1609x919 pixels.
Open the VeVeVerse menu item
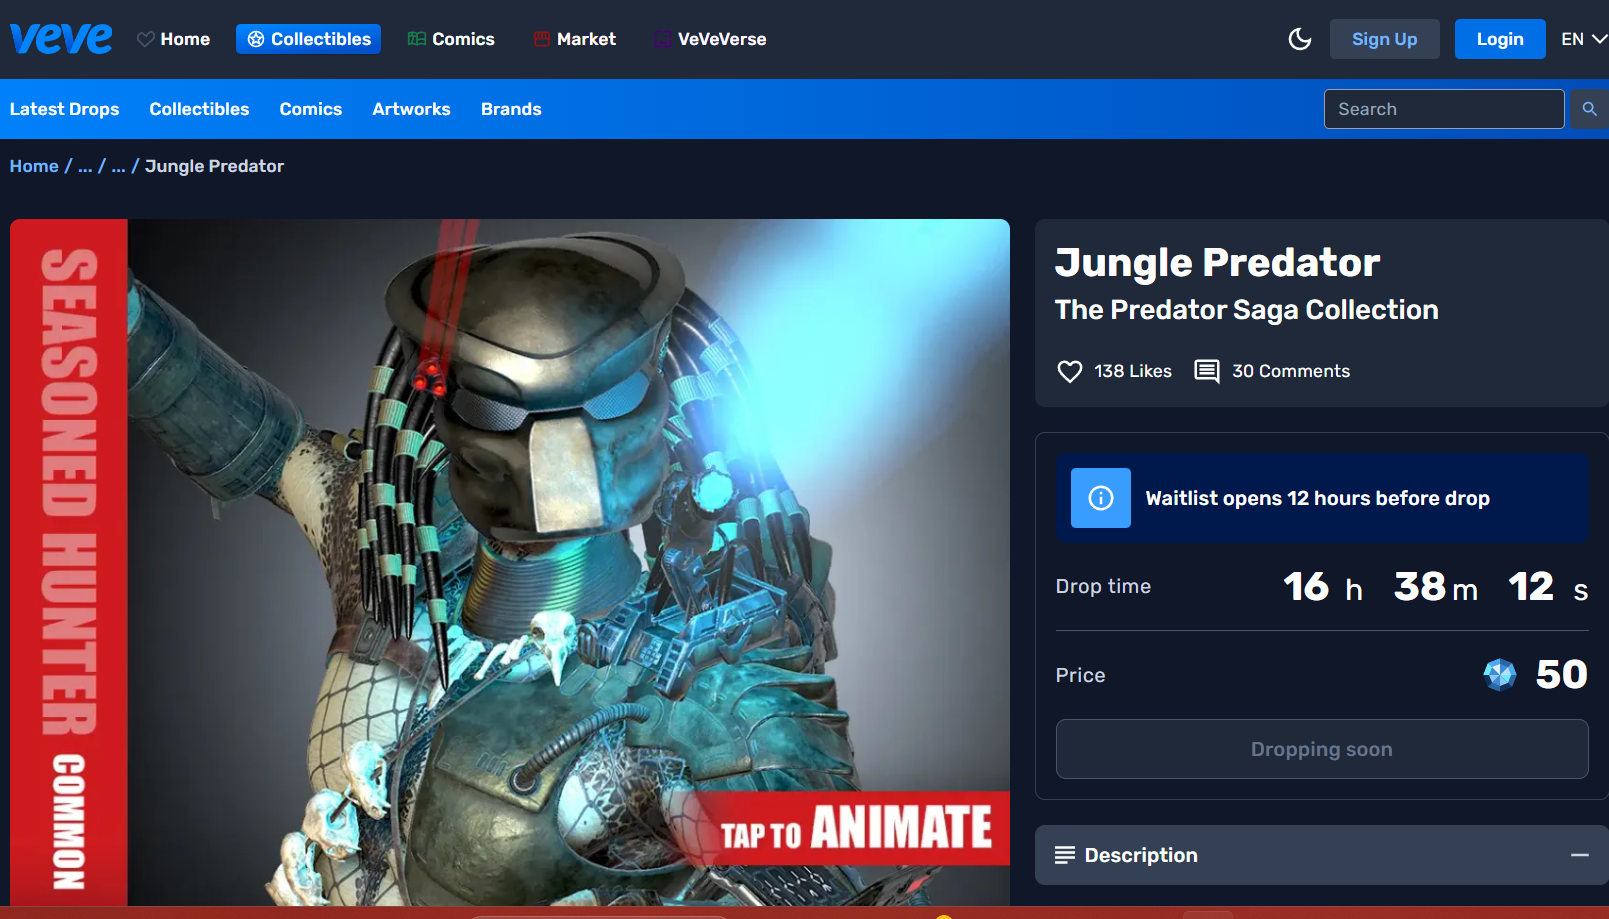711,39
